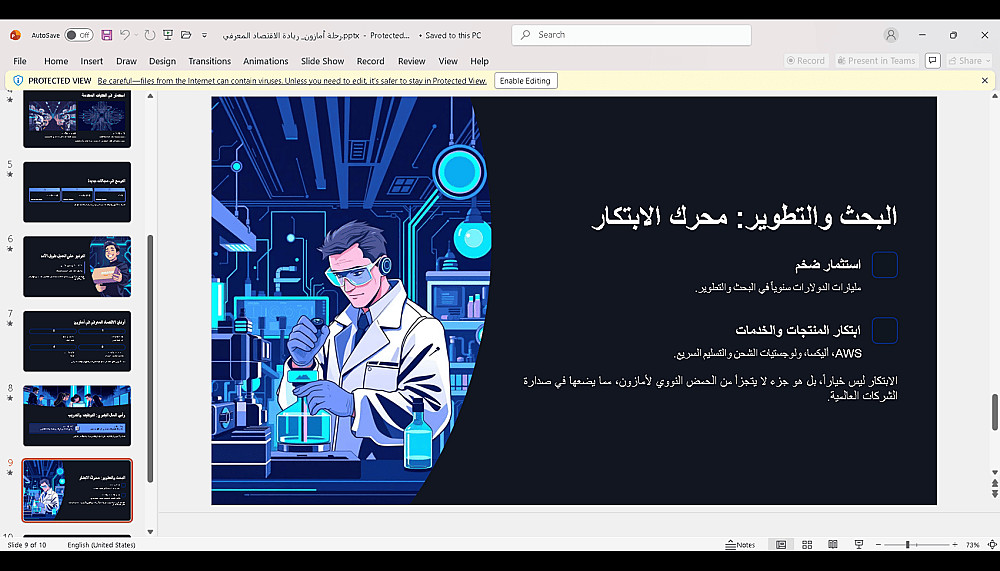Save the presentation with the disk icon
The width and height of the screenshot is (1000, 571).
pyautogui.click(x=107, y=35)
